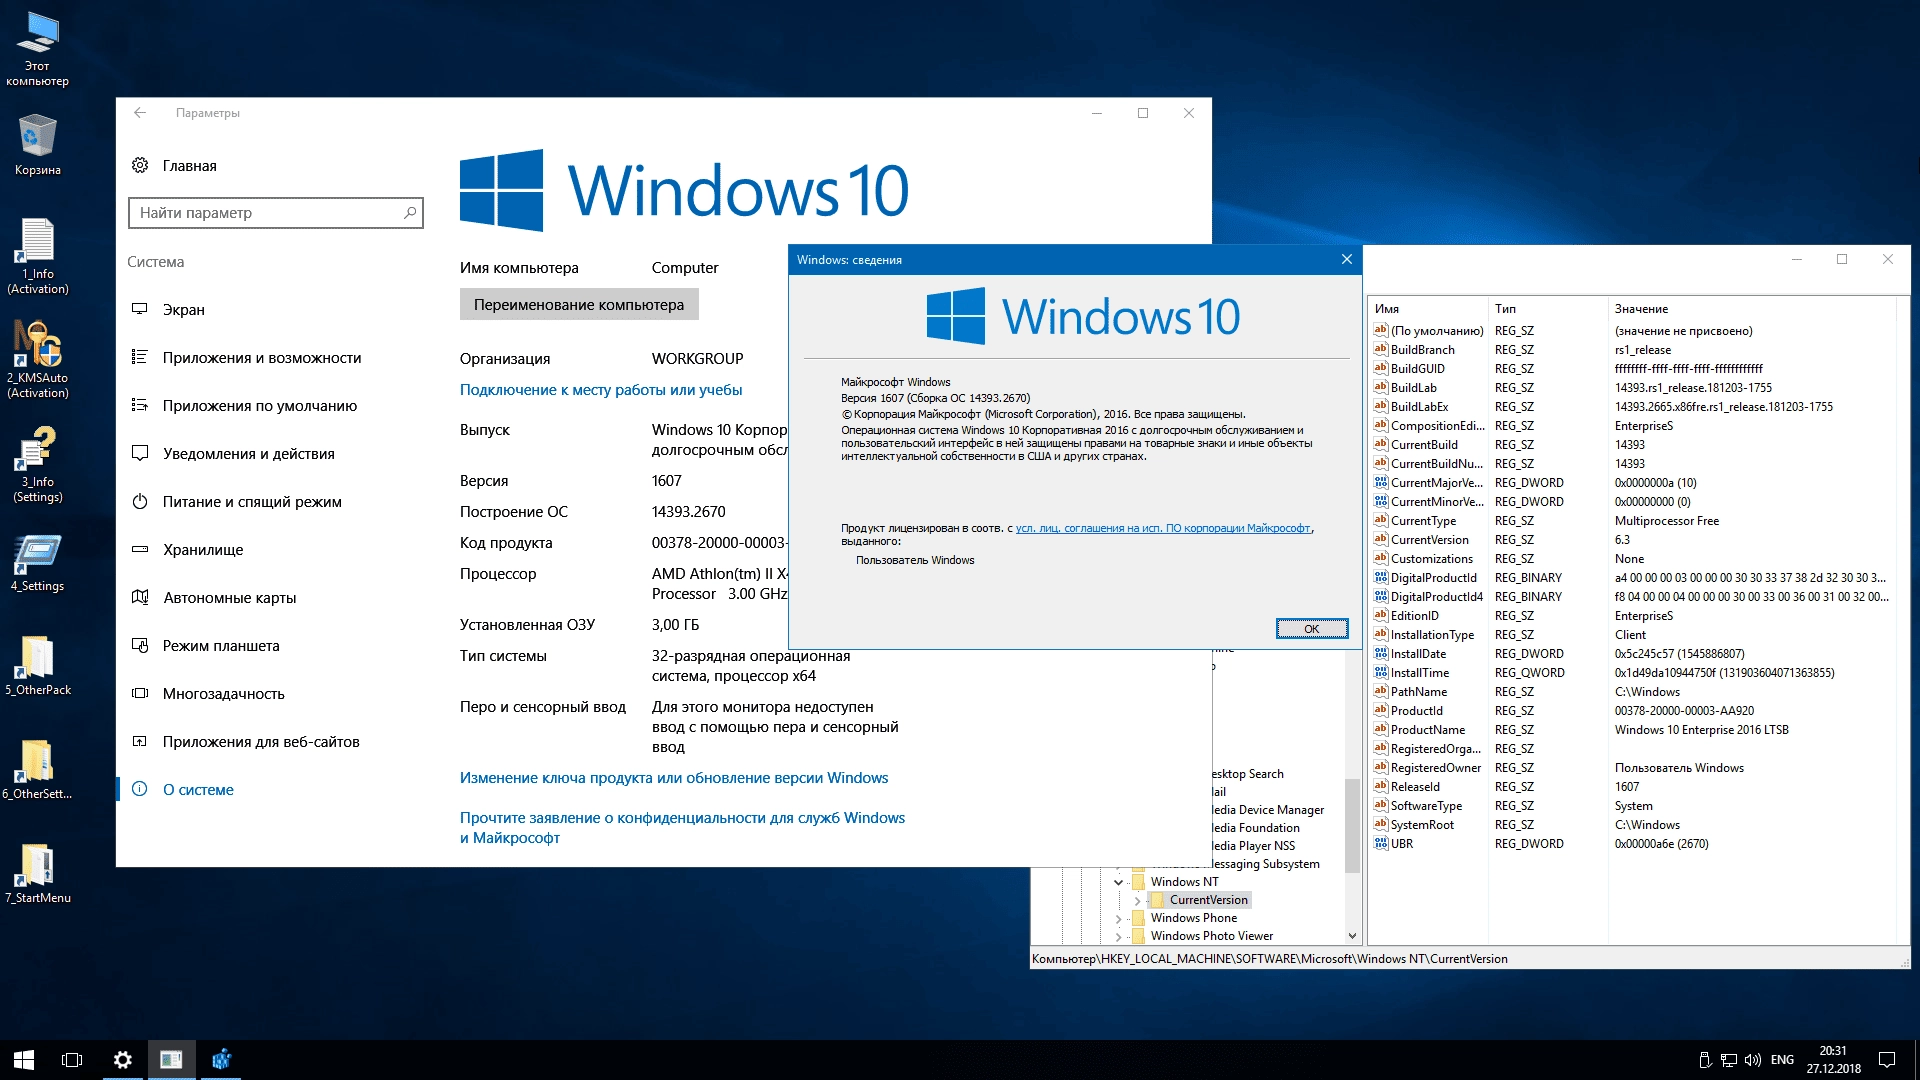Select the SystemRoot registry value
1920x1080 pixels.
[1422, 825]
